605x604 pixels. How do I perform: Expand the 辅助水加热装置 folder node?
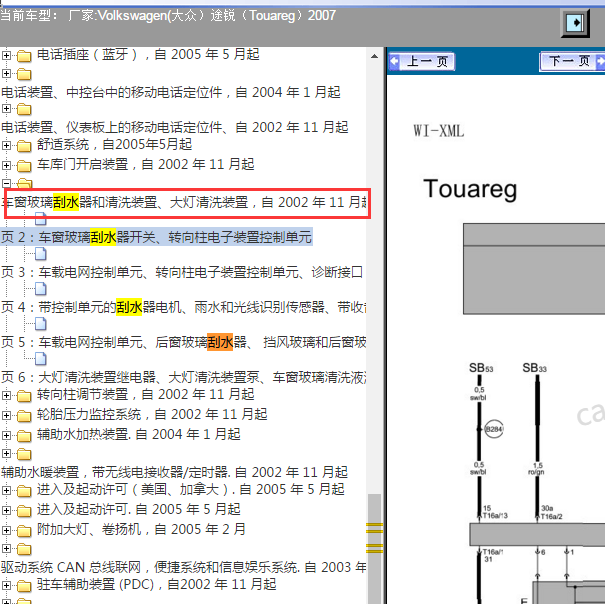tap(6, 435)
